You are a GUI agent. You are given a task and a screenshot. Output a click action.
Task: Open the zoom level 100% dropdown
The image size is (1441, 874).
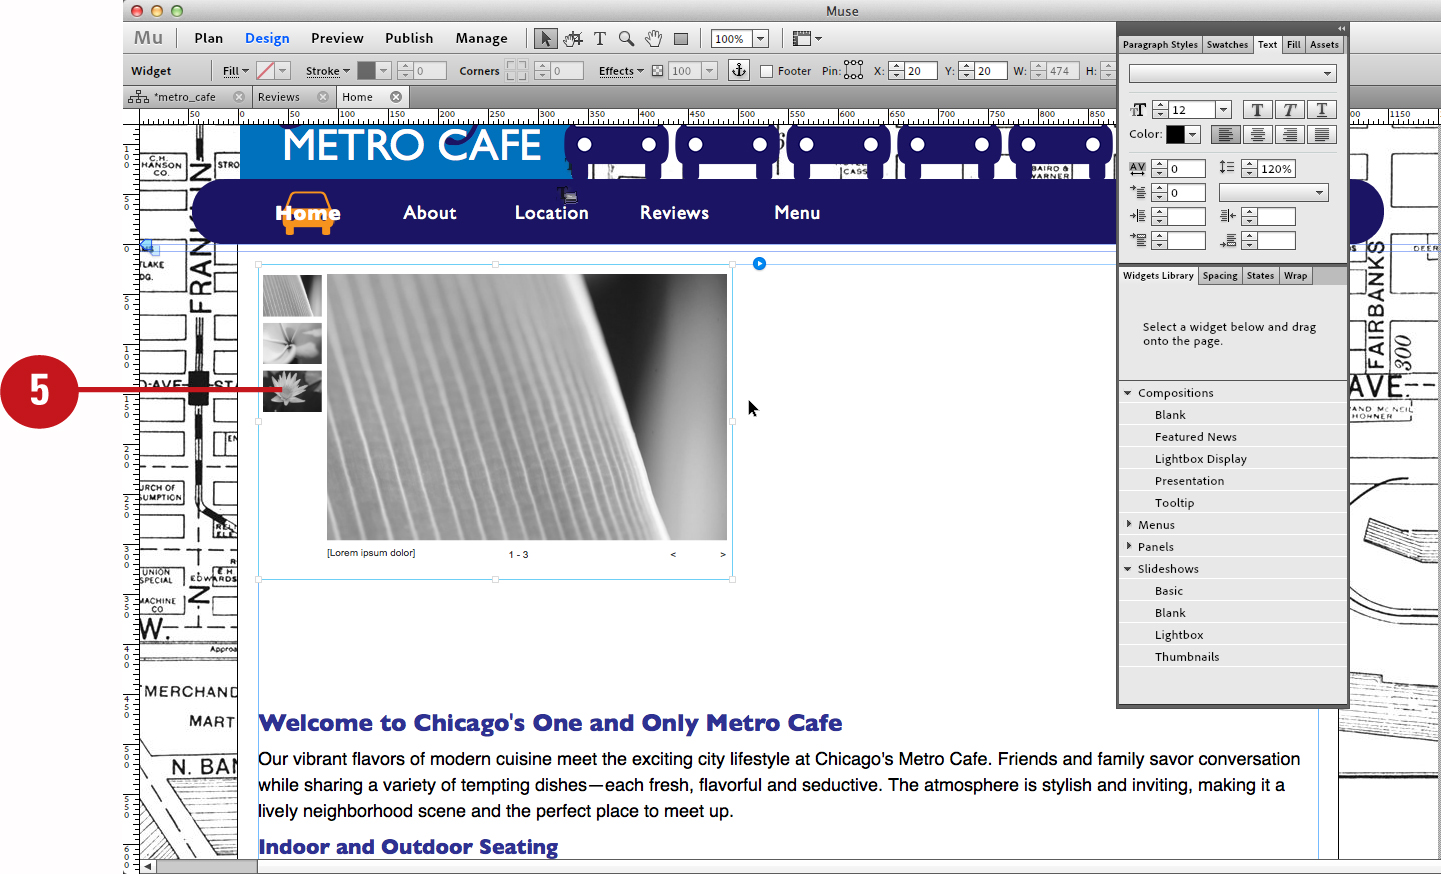point(760,39)
